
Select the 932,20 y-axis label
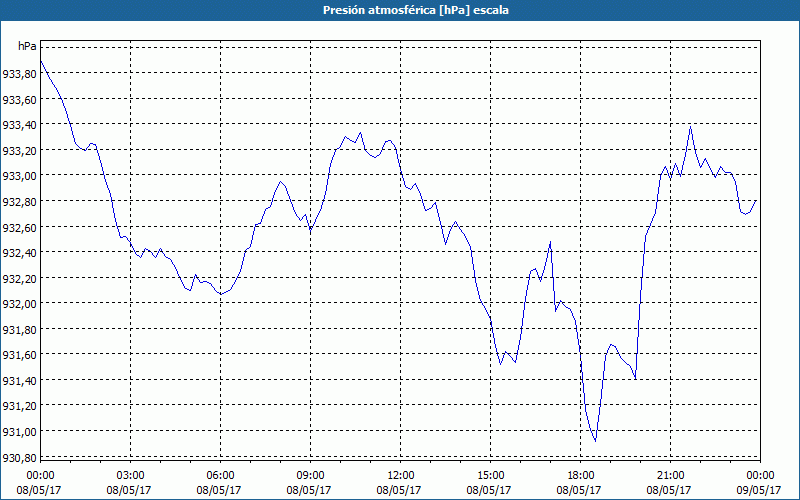[x=19, y=279]
